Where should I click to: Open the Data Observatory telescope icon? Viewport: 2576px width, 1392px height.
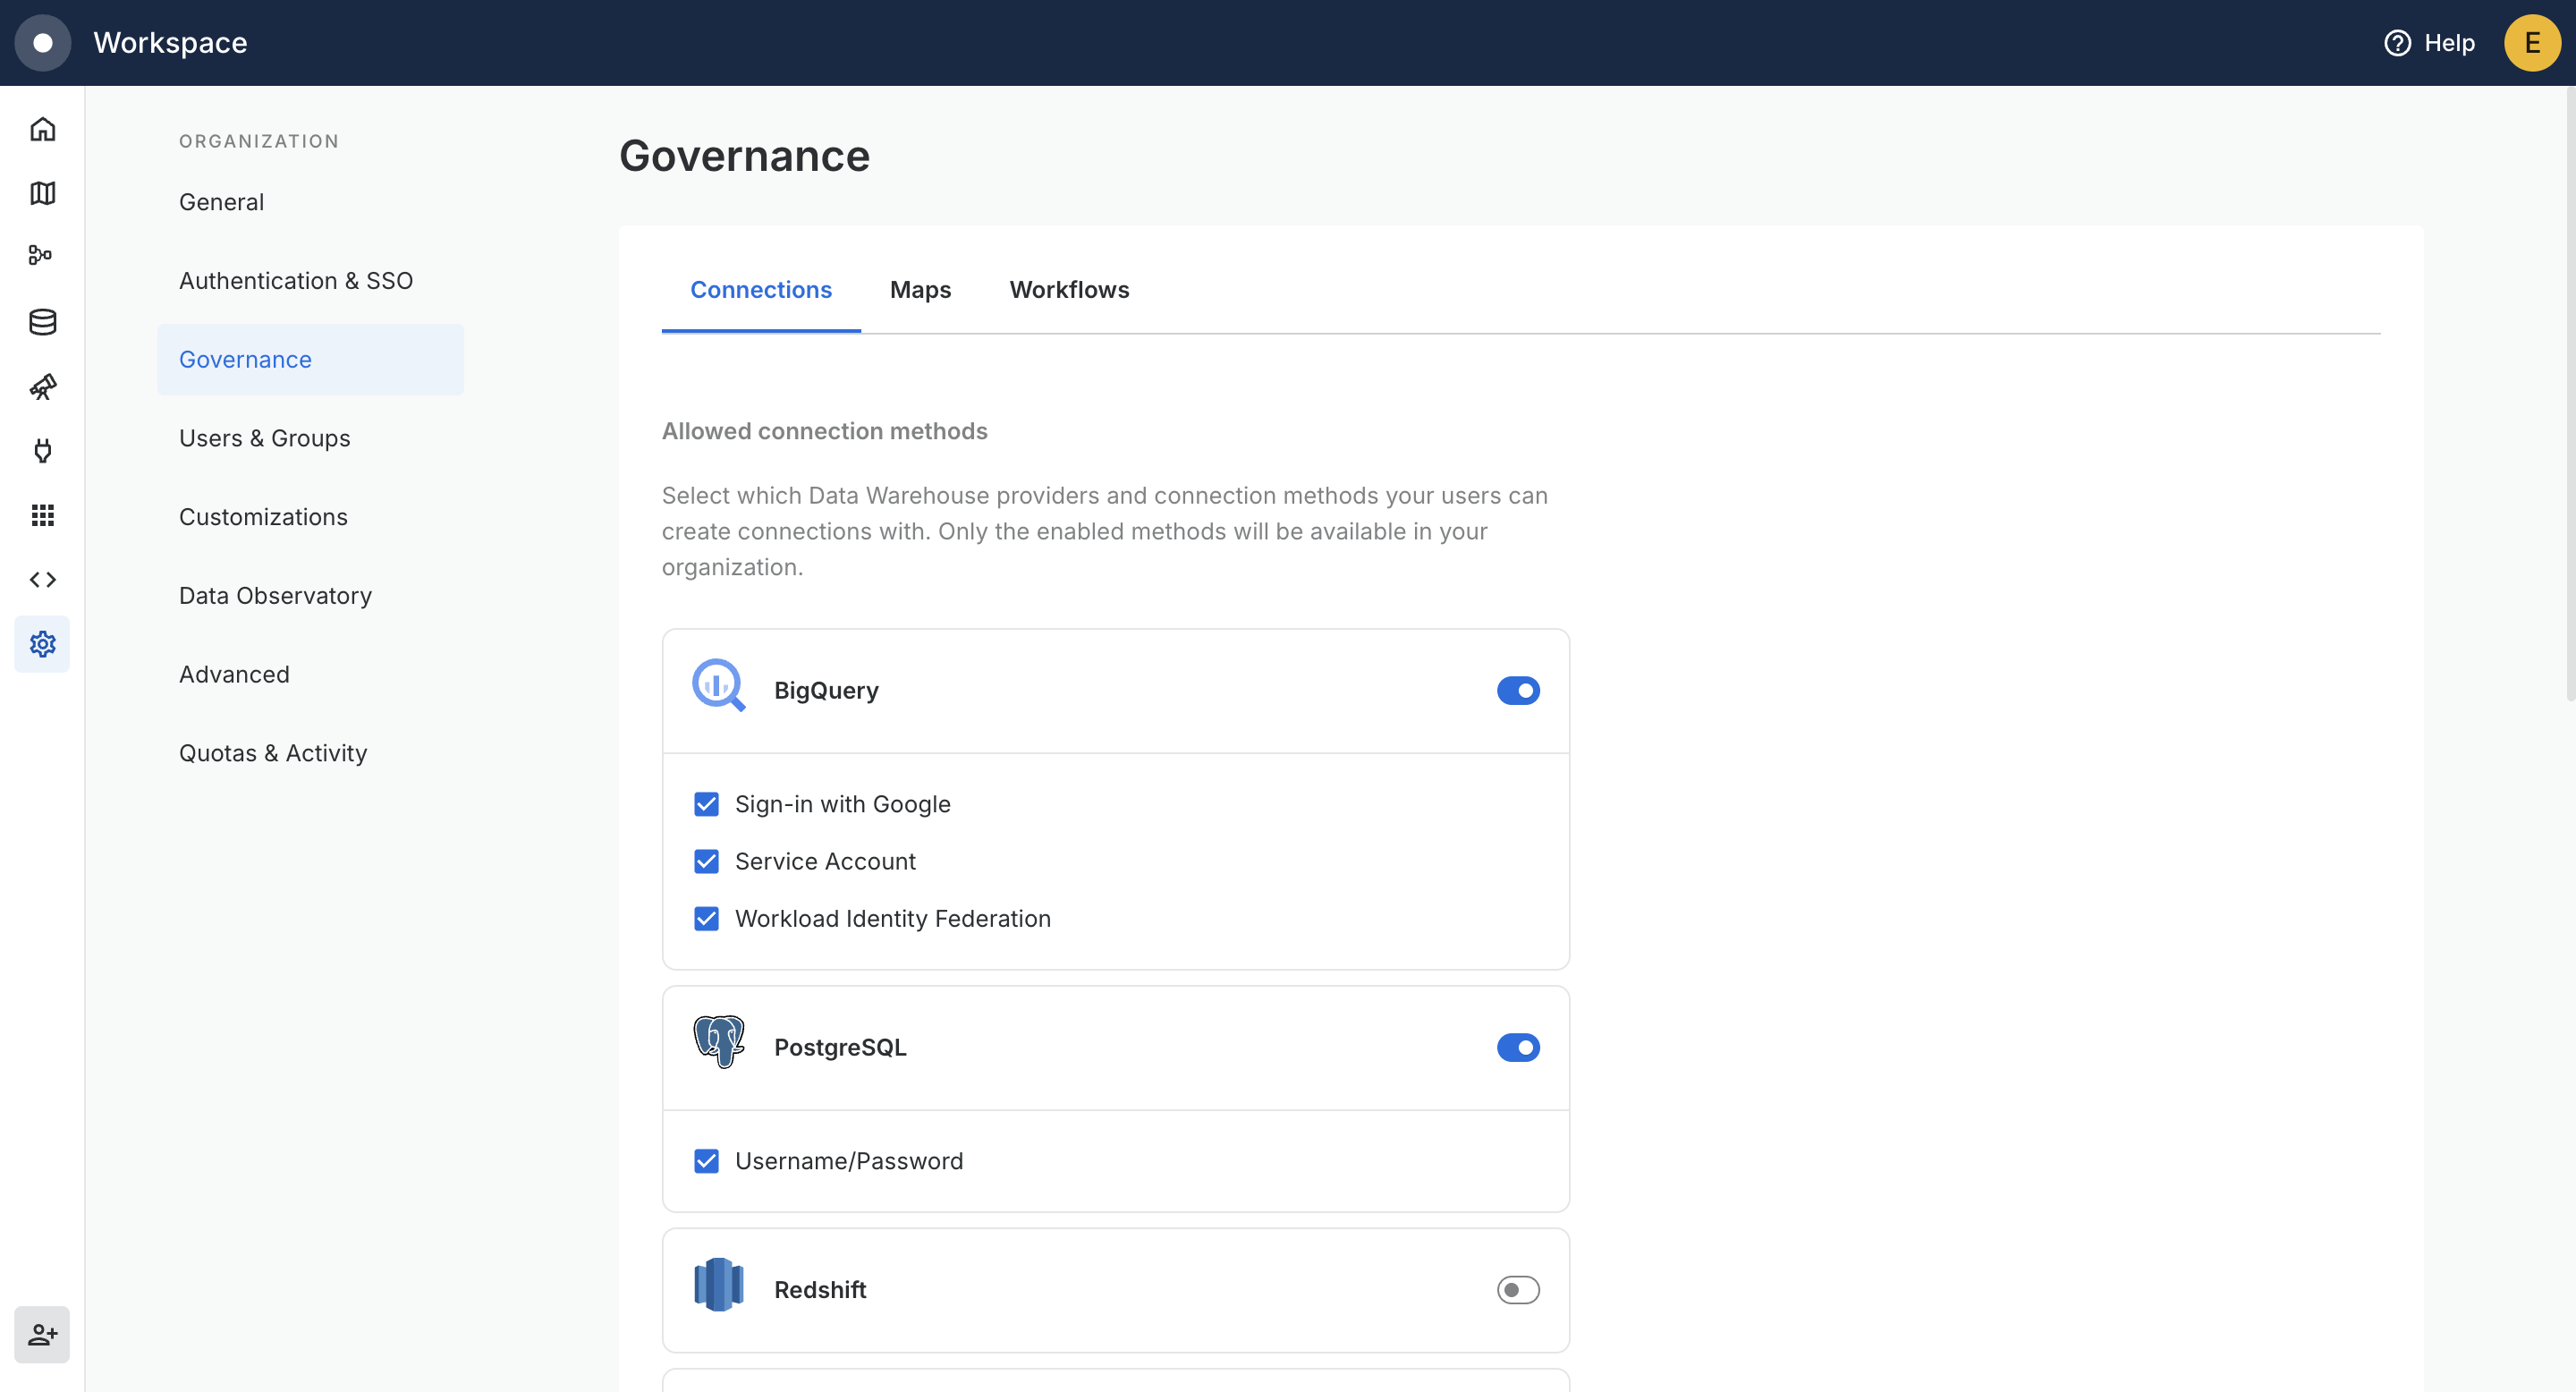(42, 387)
